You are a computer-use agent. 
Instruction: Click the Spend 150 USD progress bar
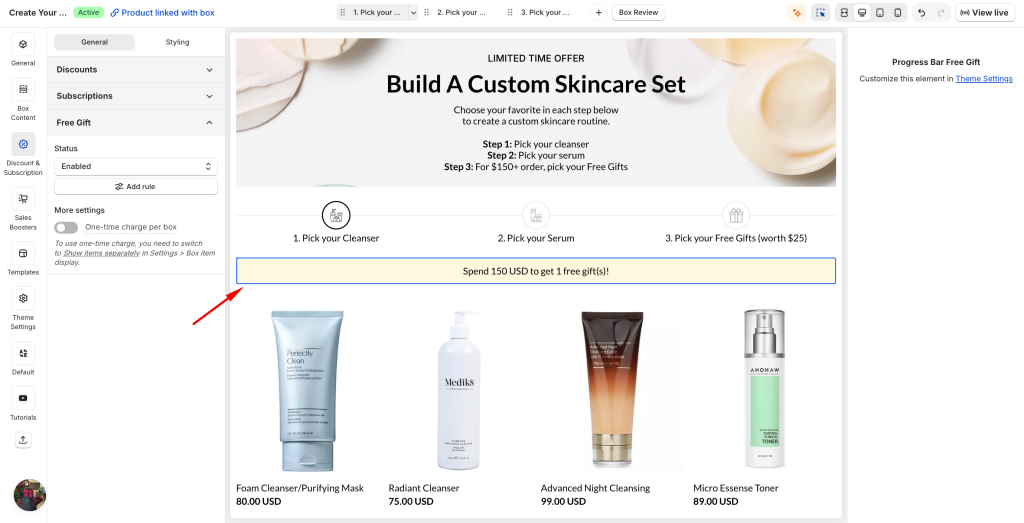click(536, 271)
